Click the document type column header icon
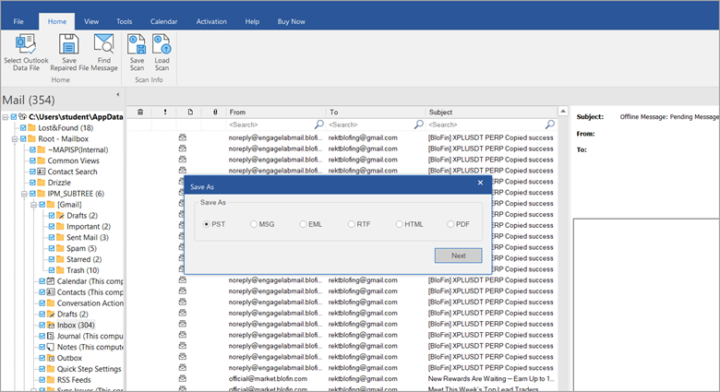The width and height of the screenshot is (720, 392). 190,112
